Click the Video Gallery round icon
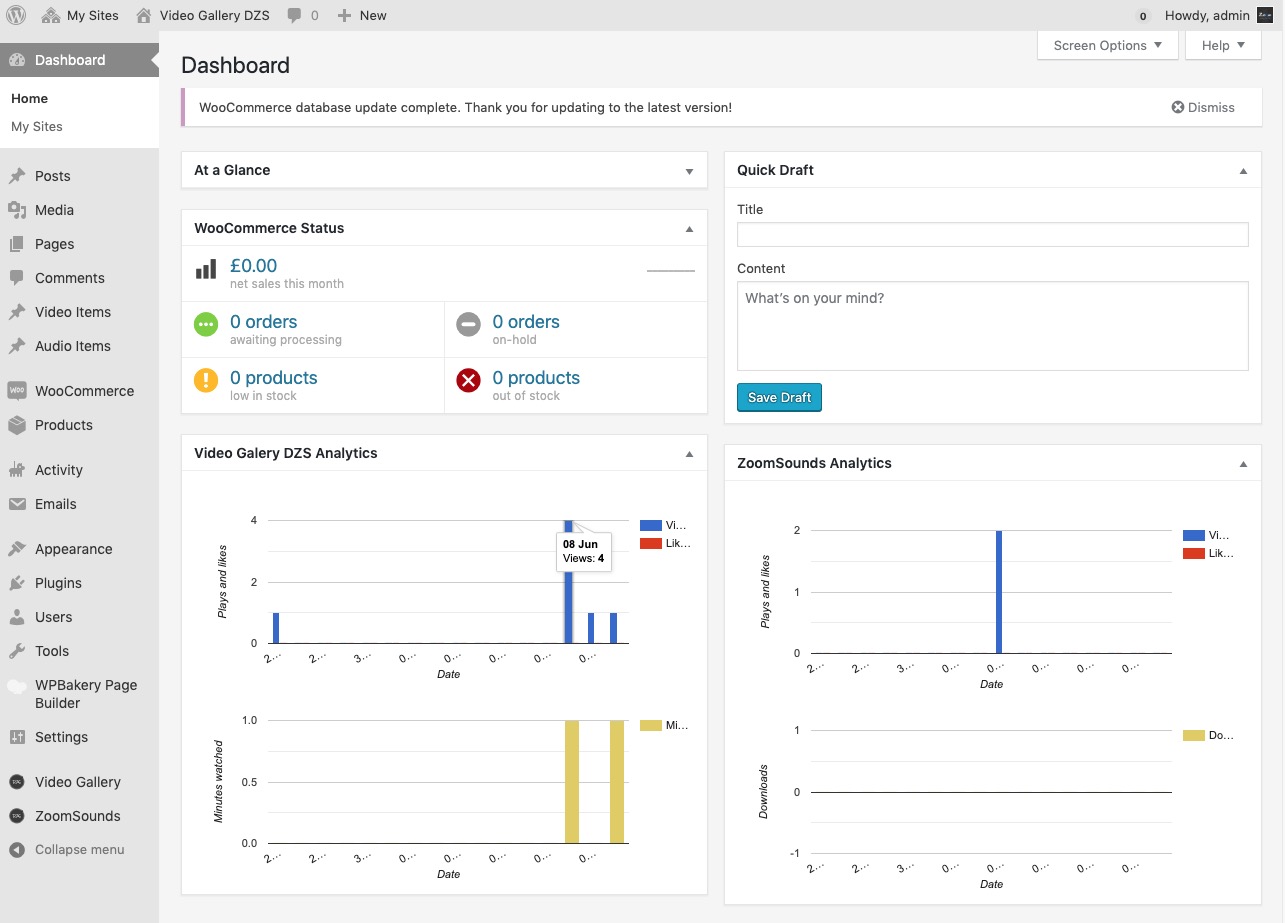1285x923 pixels. (x=17, y=782)
